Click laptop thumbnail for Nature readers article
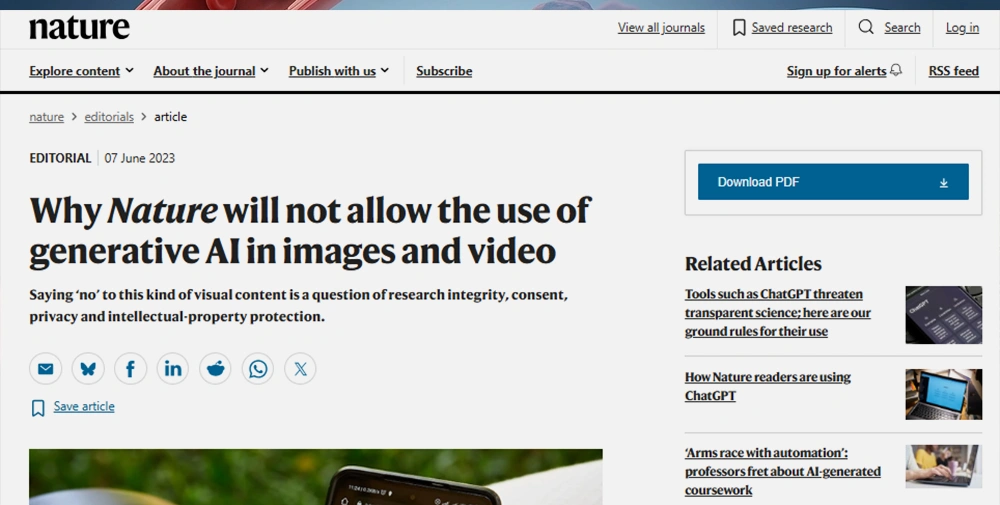The width and height of the screenshot is (1000, 505). pyautogui.click(x=943, y=393)
